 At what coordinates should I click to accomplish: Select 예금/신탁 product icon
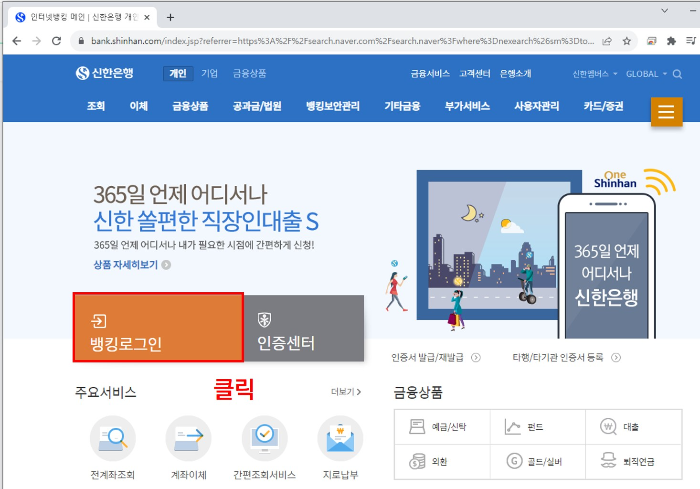417,426
